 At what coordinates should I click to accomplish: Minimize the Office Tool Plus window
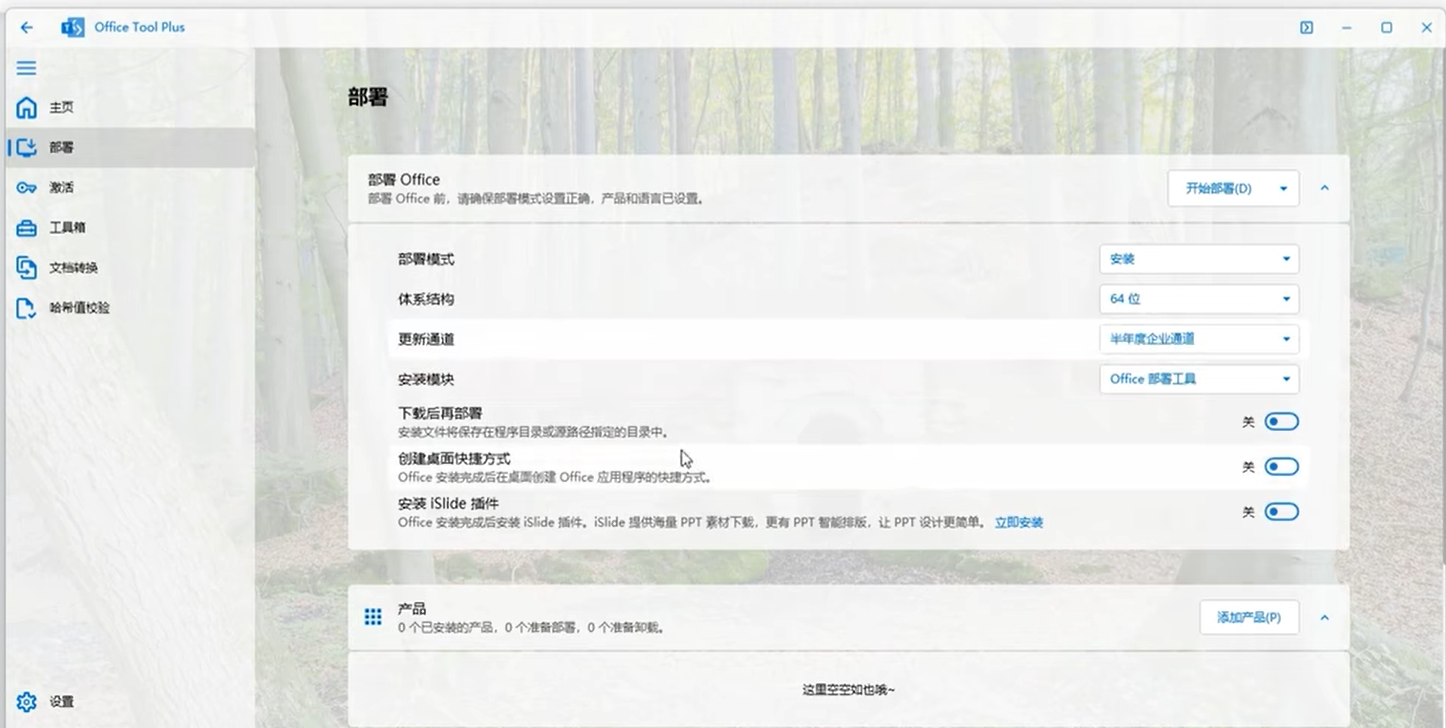1347,28
